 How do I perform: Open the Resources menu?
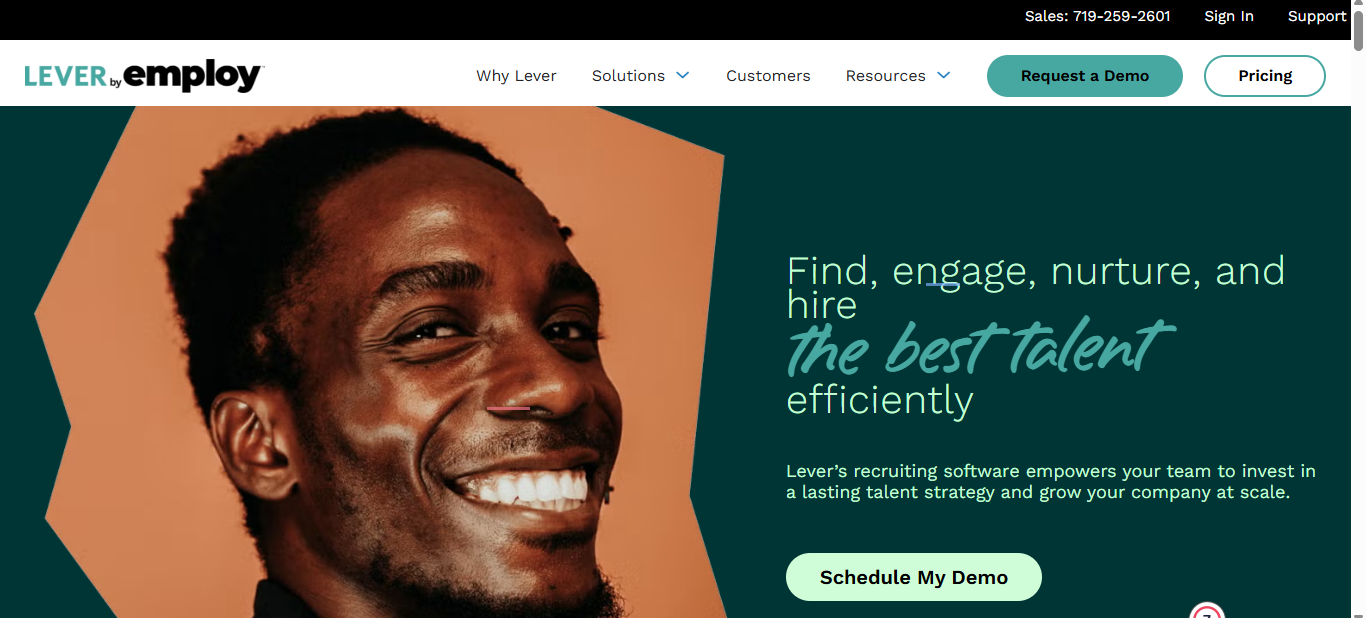pyautogui.click(x=898, y=76)
